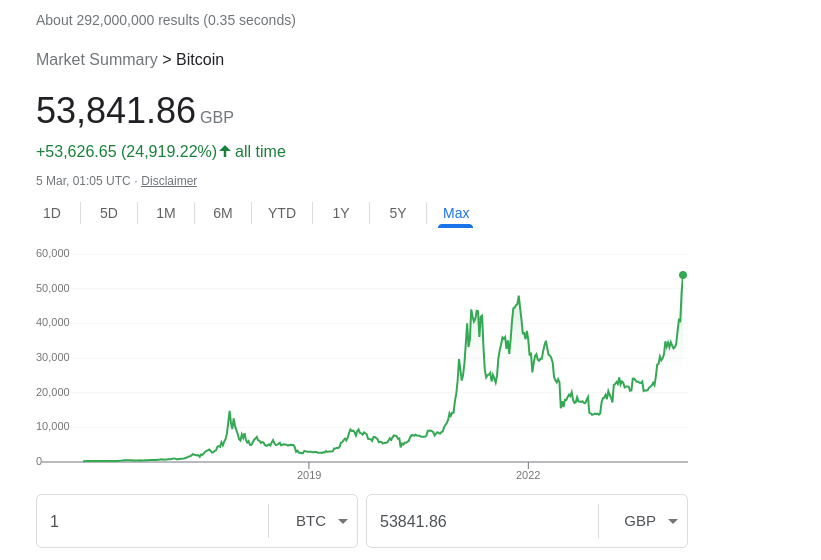This screenshot has width=821, height=560.
Task: Show the 1M price chart
Action: 166,214
